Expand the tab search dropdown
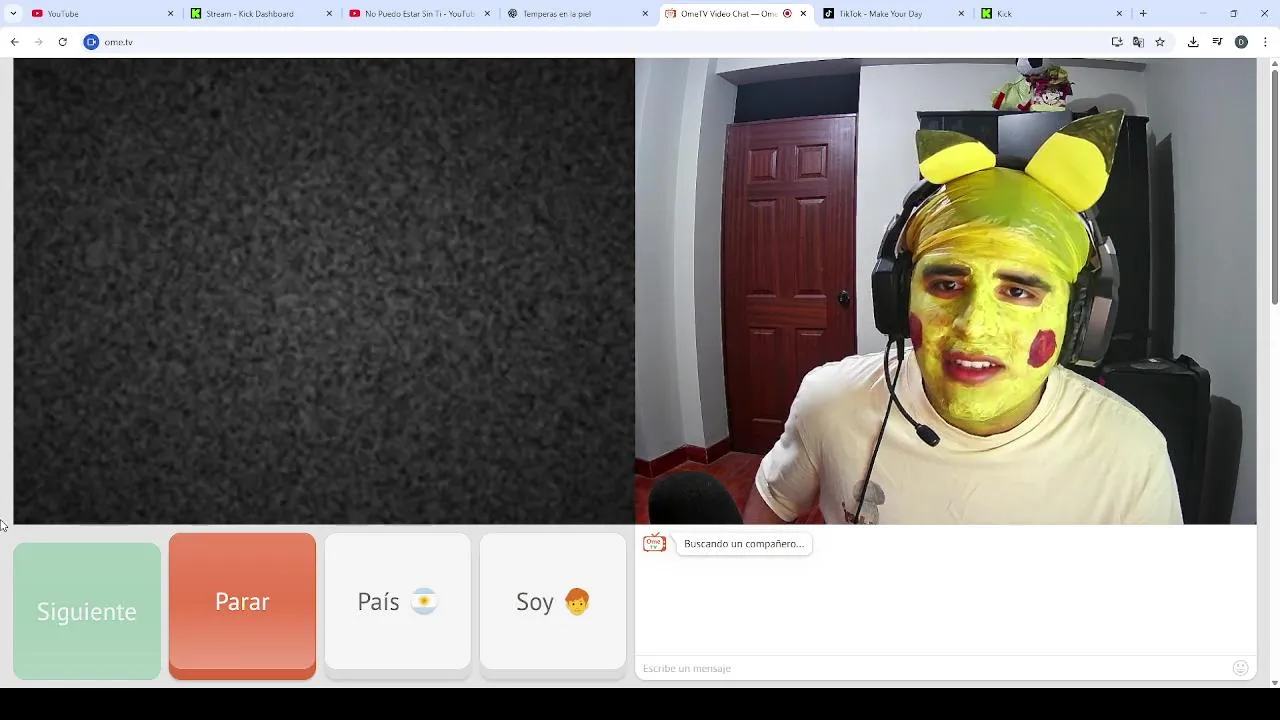Screen dimensions: 1280x720 pos(13,14)
